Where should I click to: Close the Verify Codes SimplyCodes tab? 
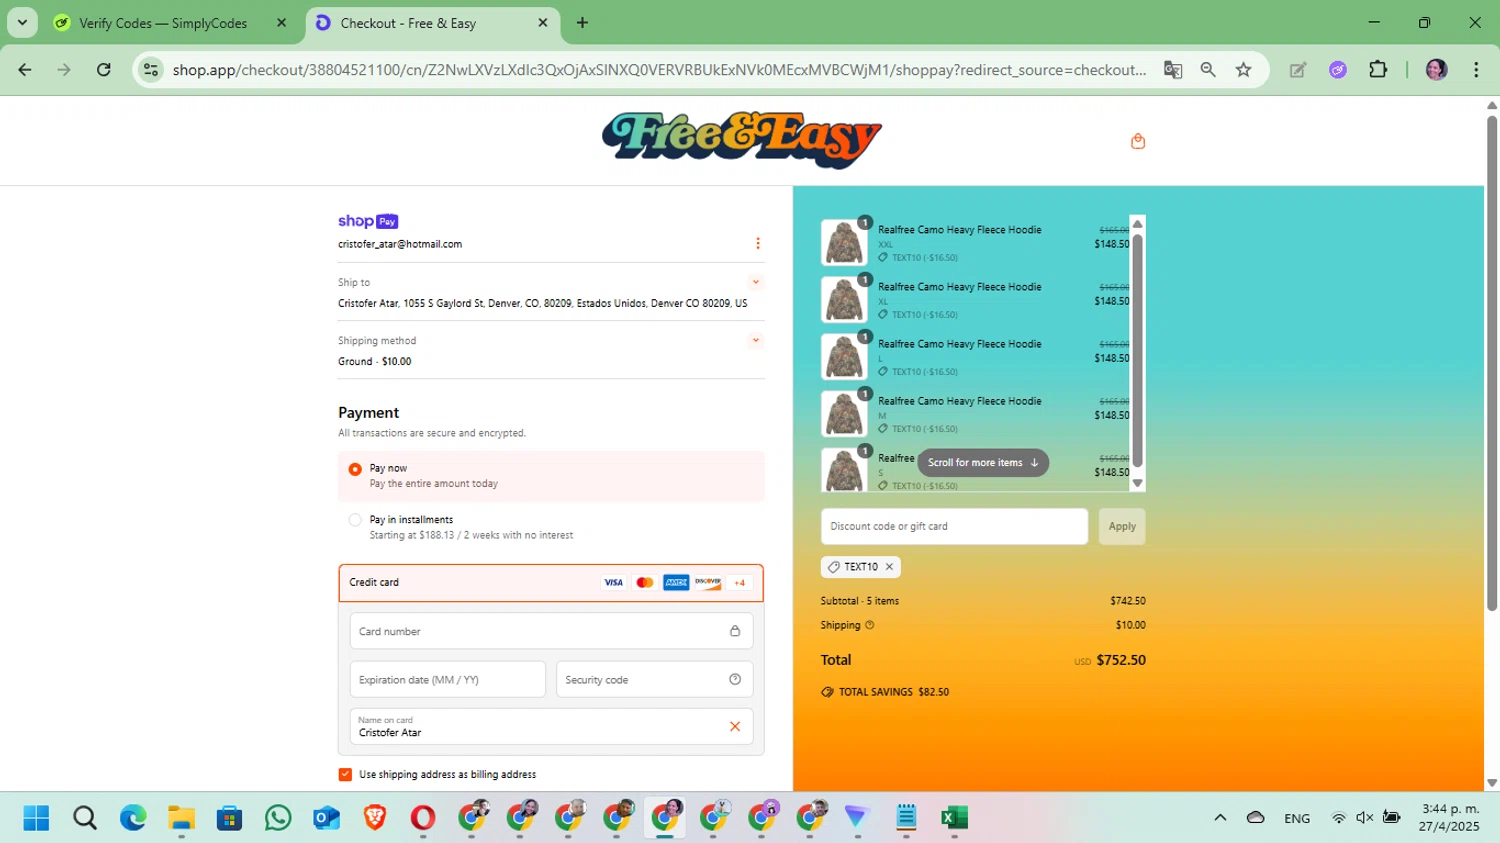pos(281,23)
